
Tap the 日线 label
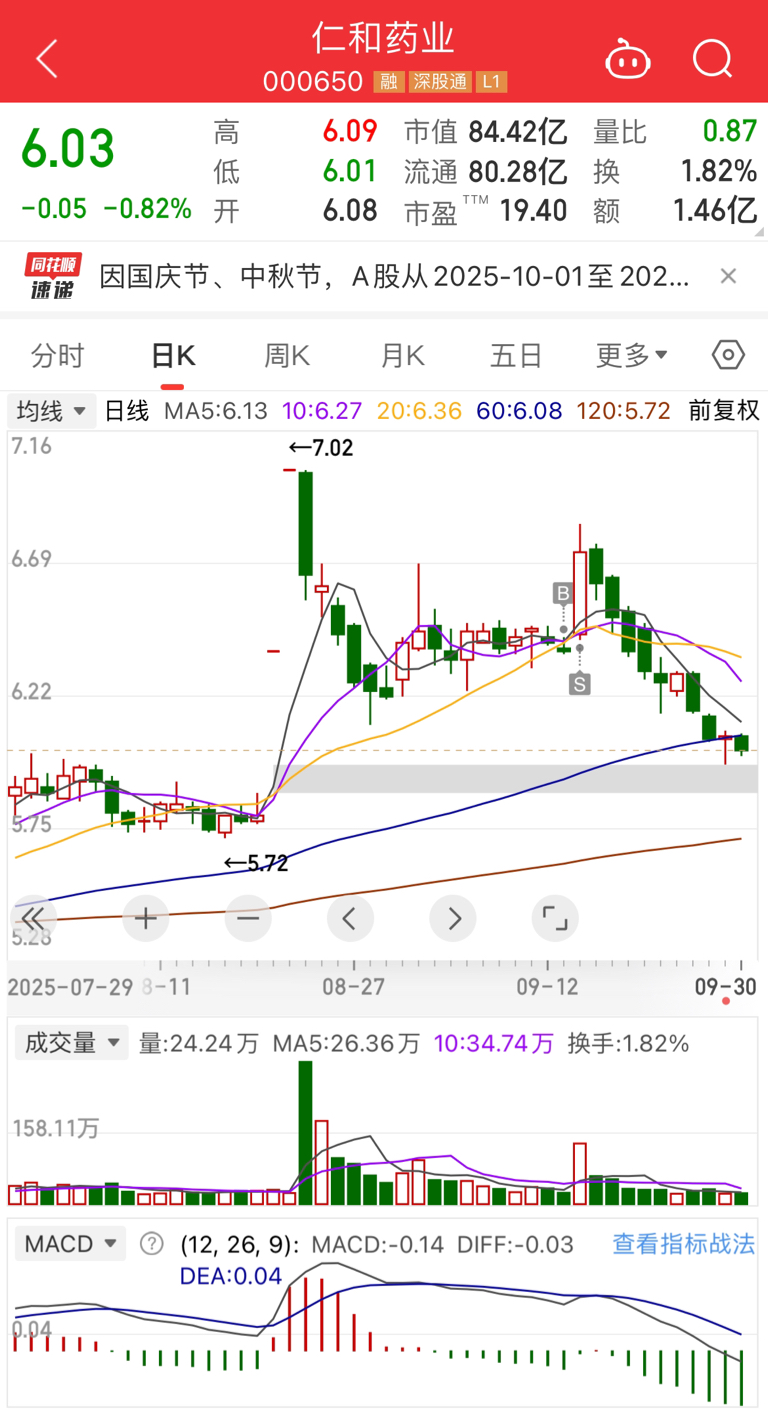tap(127, 410)
